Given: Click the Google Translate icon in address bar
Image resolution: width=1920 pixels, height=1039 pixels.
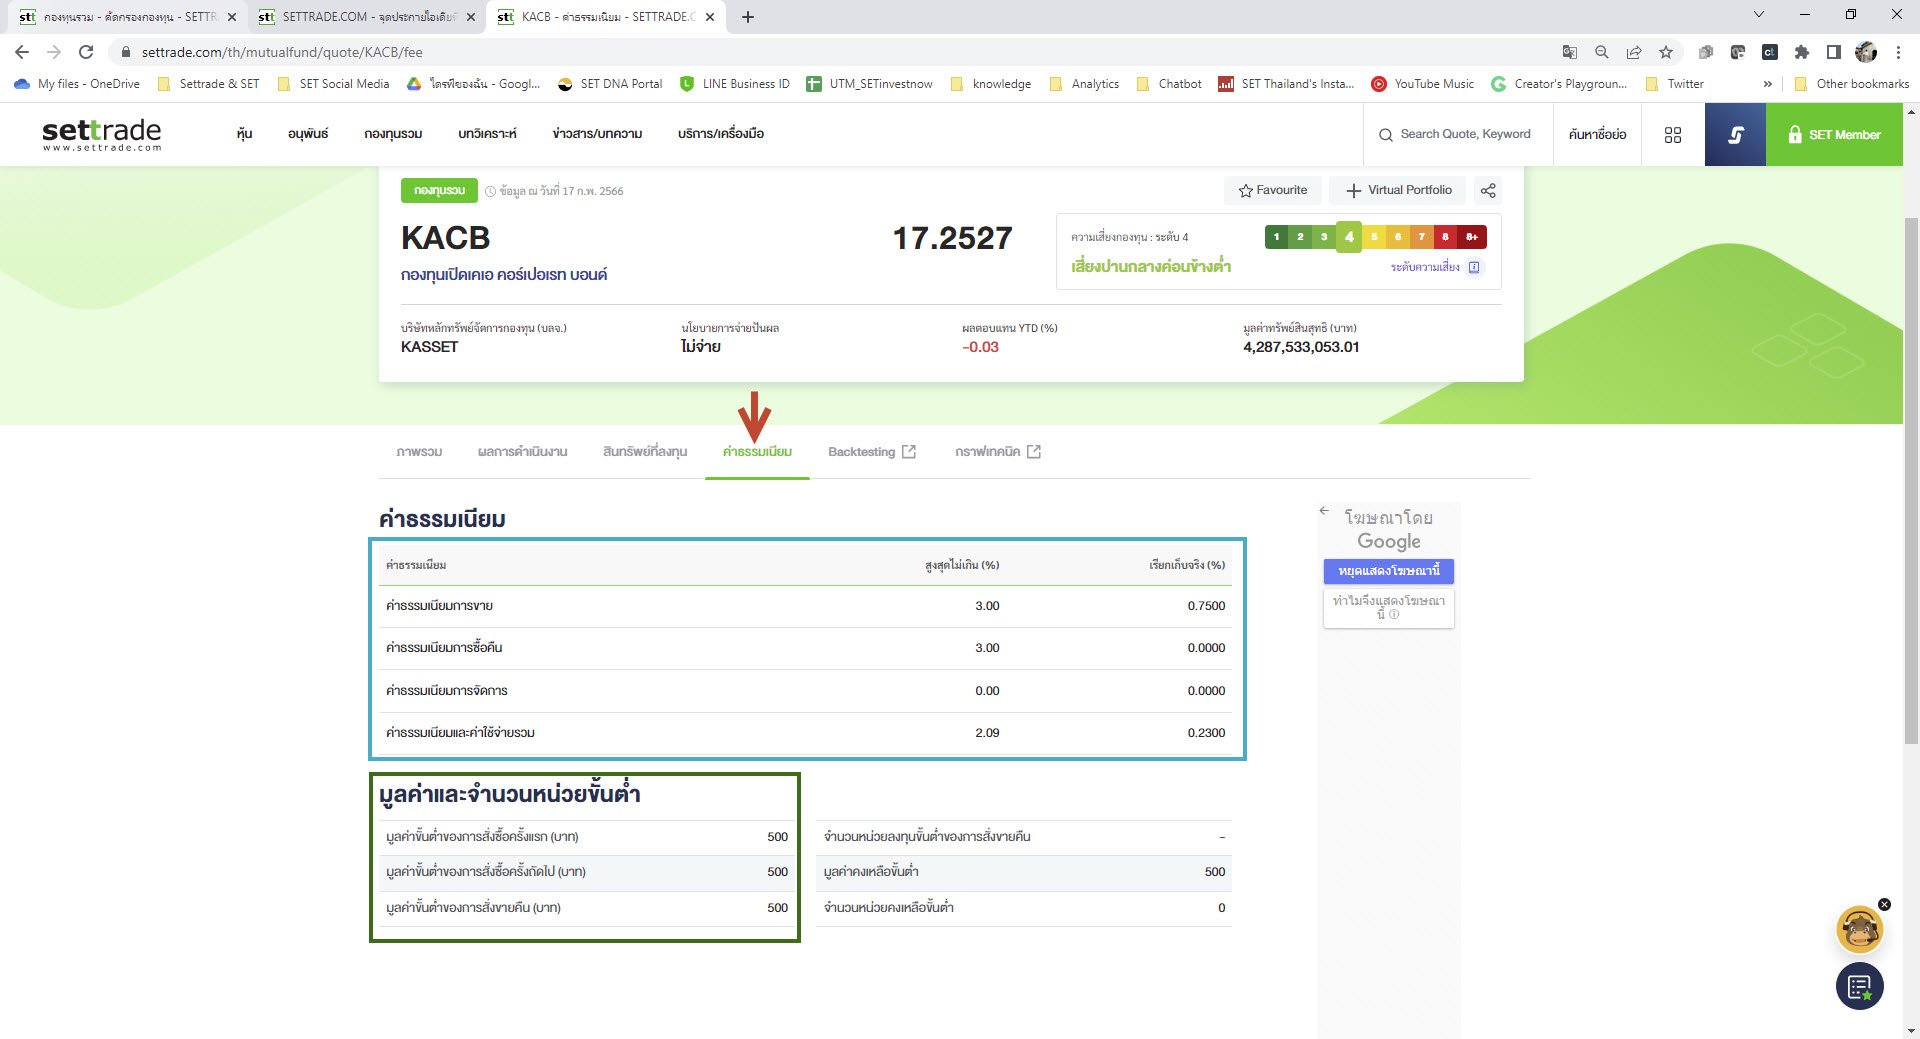Looking at the screenshot, I should tap(1571, 52).
